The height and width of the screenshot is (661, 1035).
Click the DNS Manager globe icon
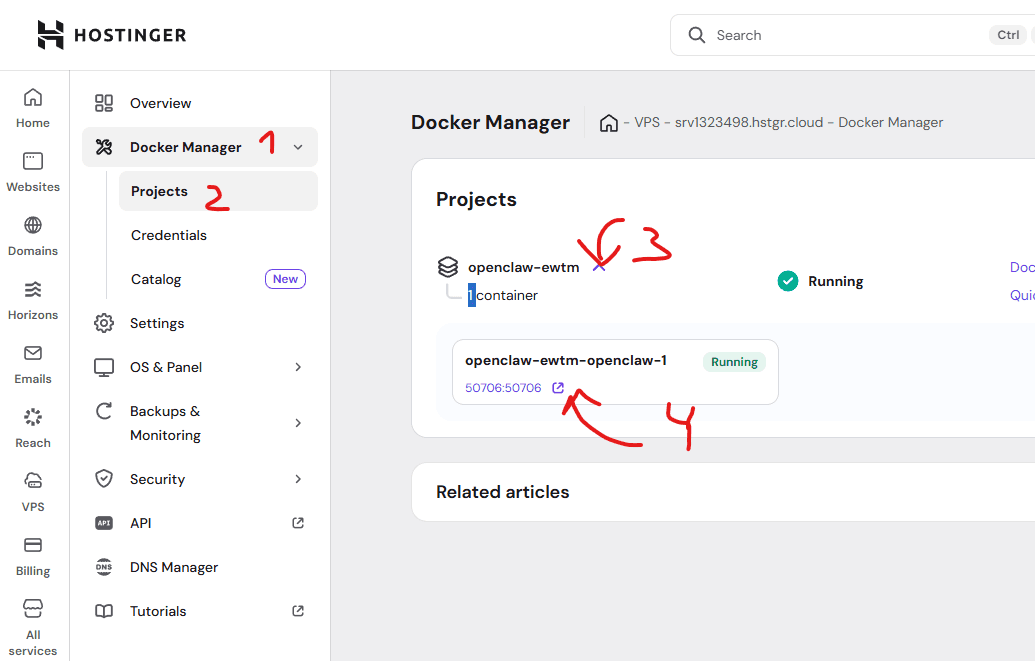point(104,567)
